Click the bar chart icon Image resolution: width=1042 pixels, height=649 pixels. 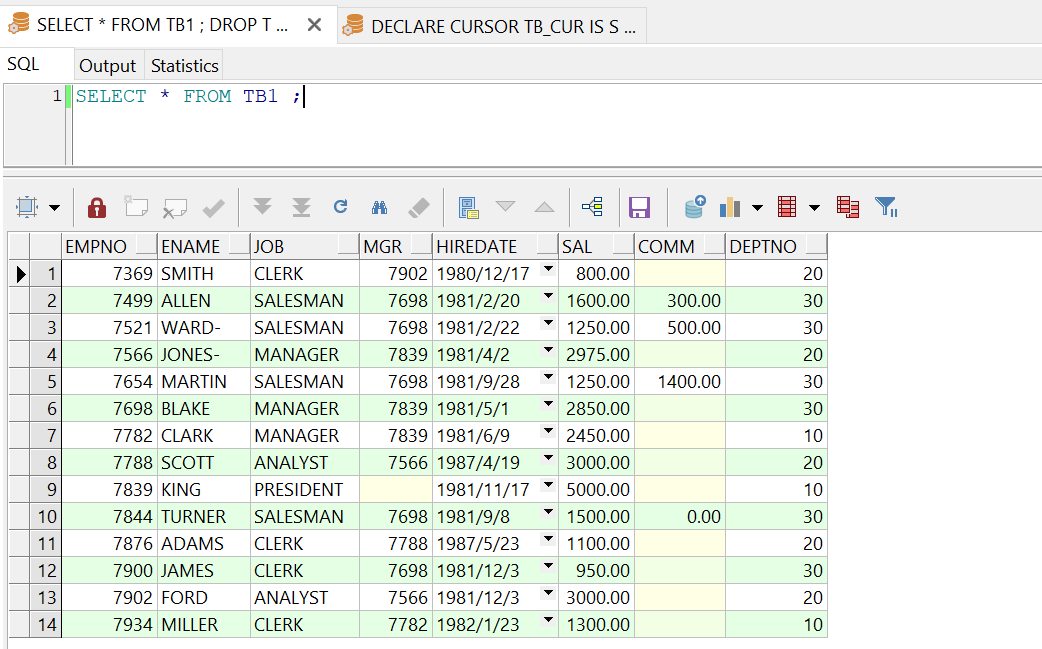tap(730, 207)
